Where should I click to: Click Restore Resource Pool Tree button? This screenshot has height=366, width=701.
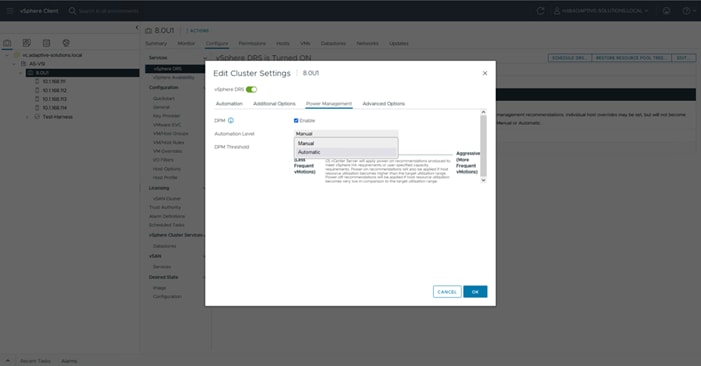(631, 58)
